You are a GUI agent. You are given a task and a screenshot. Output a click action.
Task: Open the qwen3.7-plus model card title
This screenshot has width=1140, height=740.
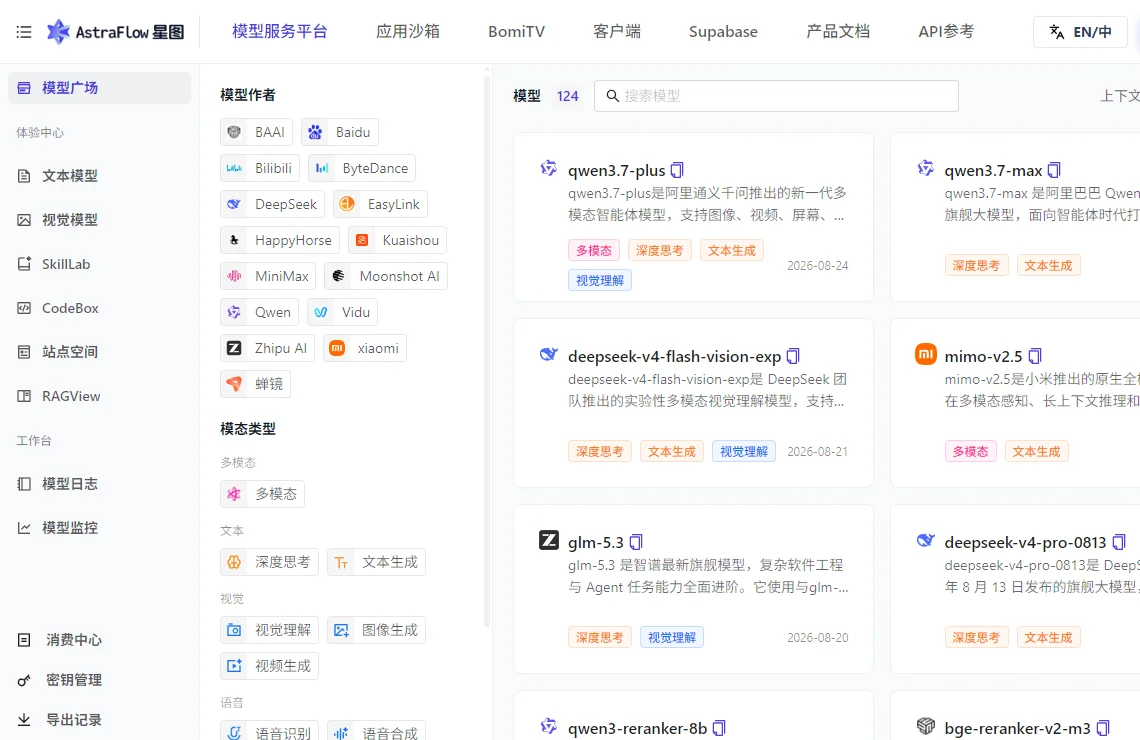[x=617, y=170]
